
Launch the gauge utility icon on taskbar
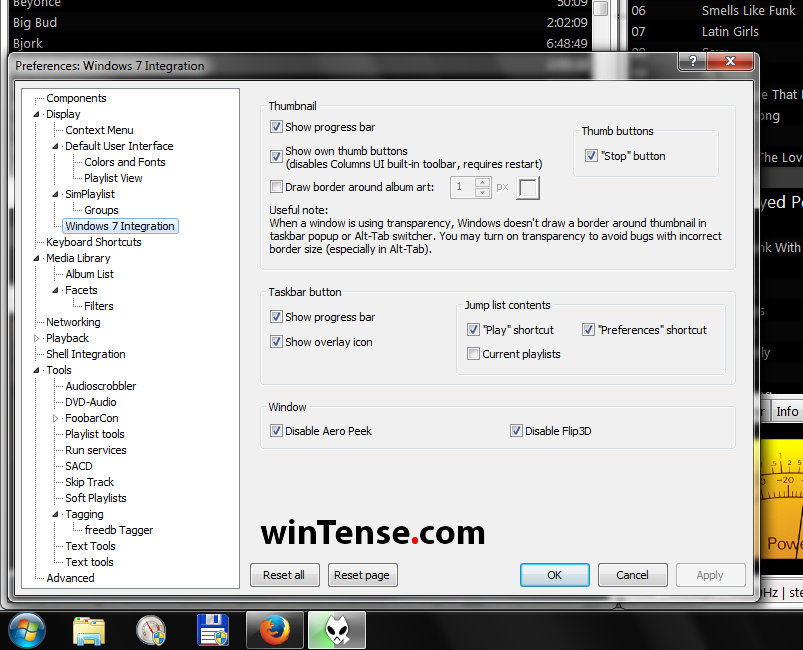click(x=151, y=631)
